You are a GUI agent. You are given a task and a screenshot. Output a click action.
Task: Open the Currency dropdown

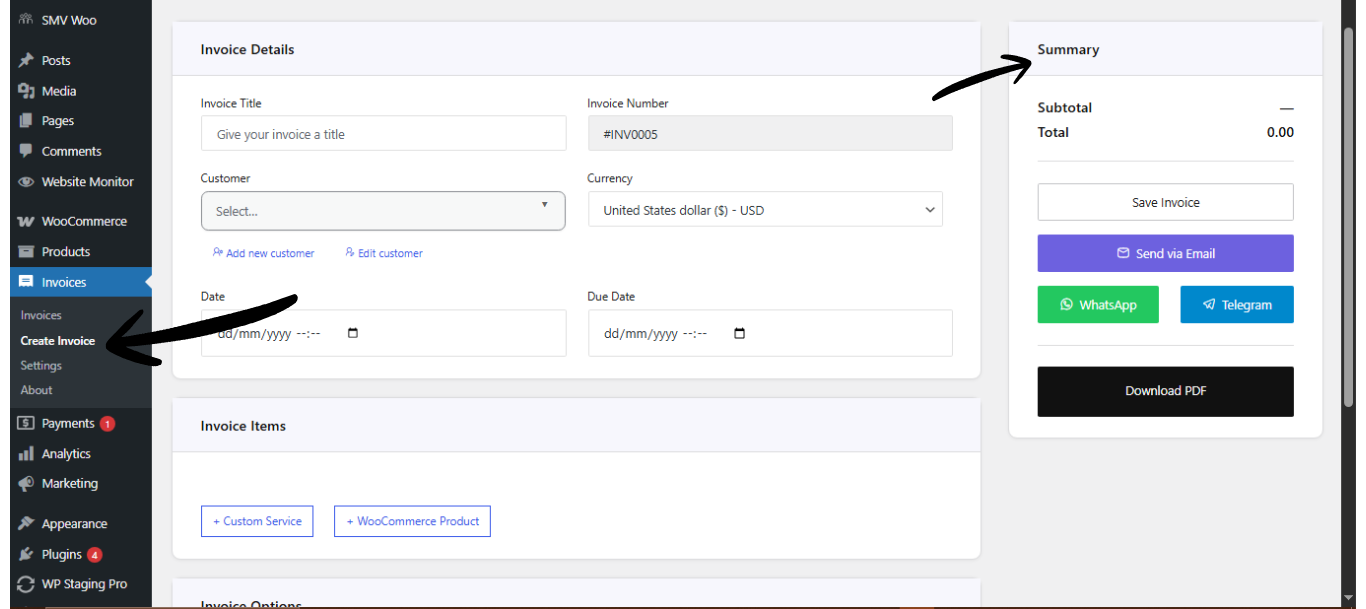[x=765, y=210]
